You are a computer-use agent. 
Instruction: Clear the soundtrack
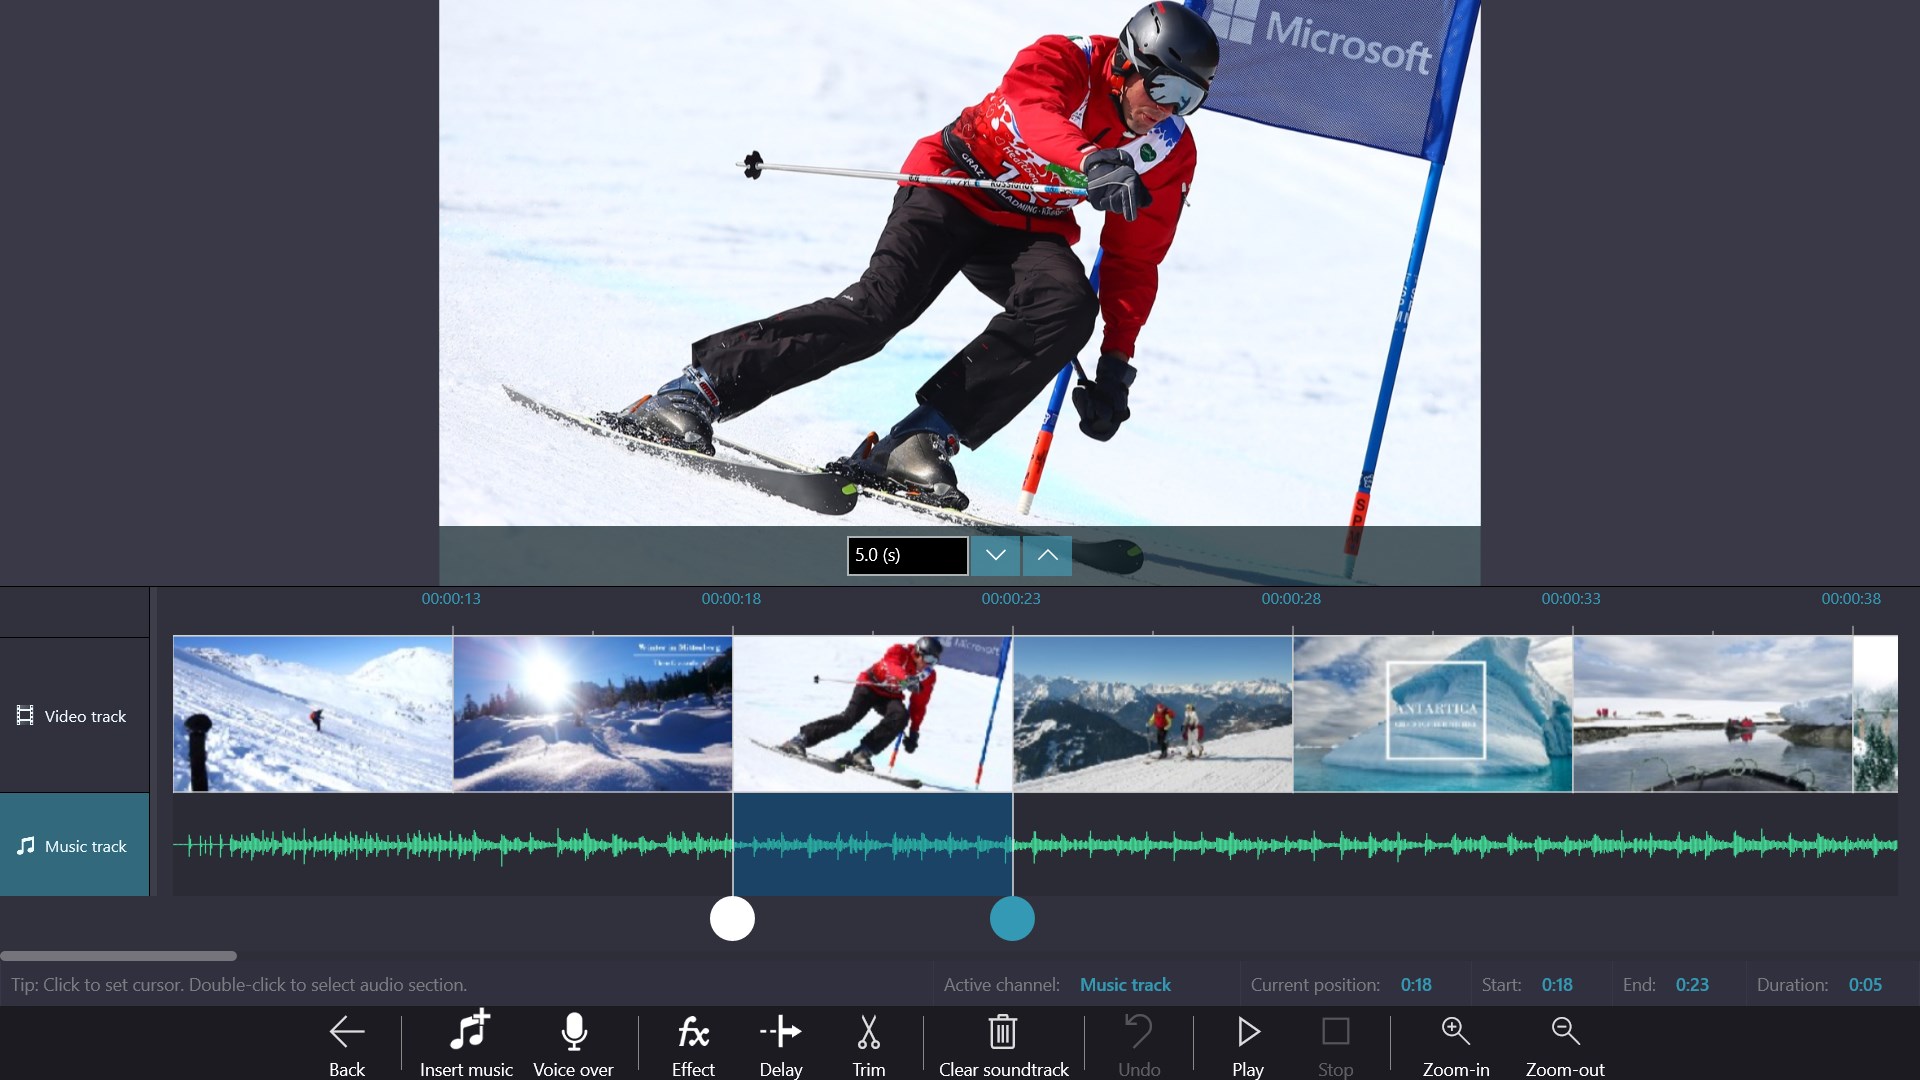[x=1003, y=1042]
